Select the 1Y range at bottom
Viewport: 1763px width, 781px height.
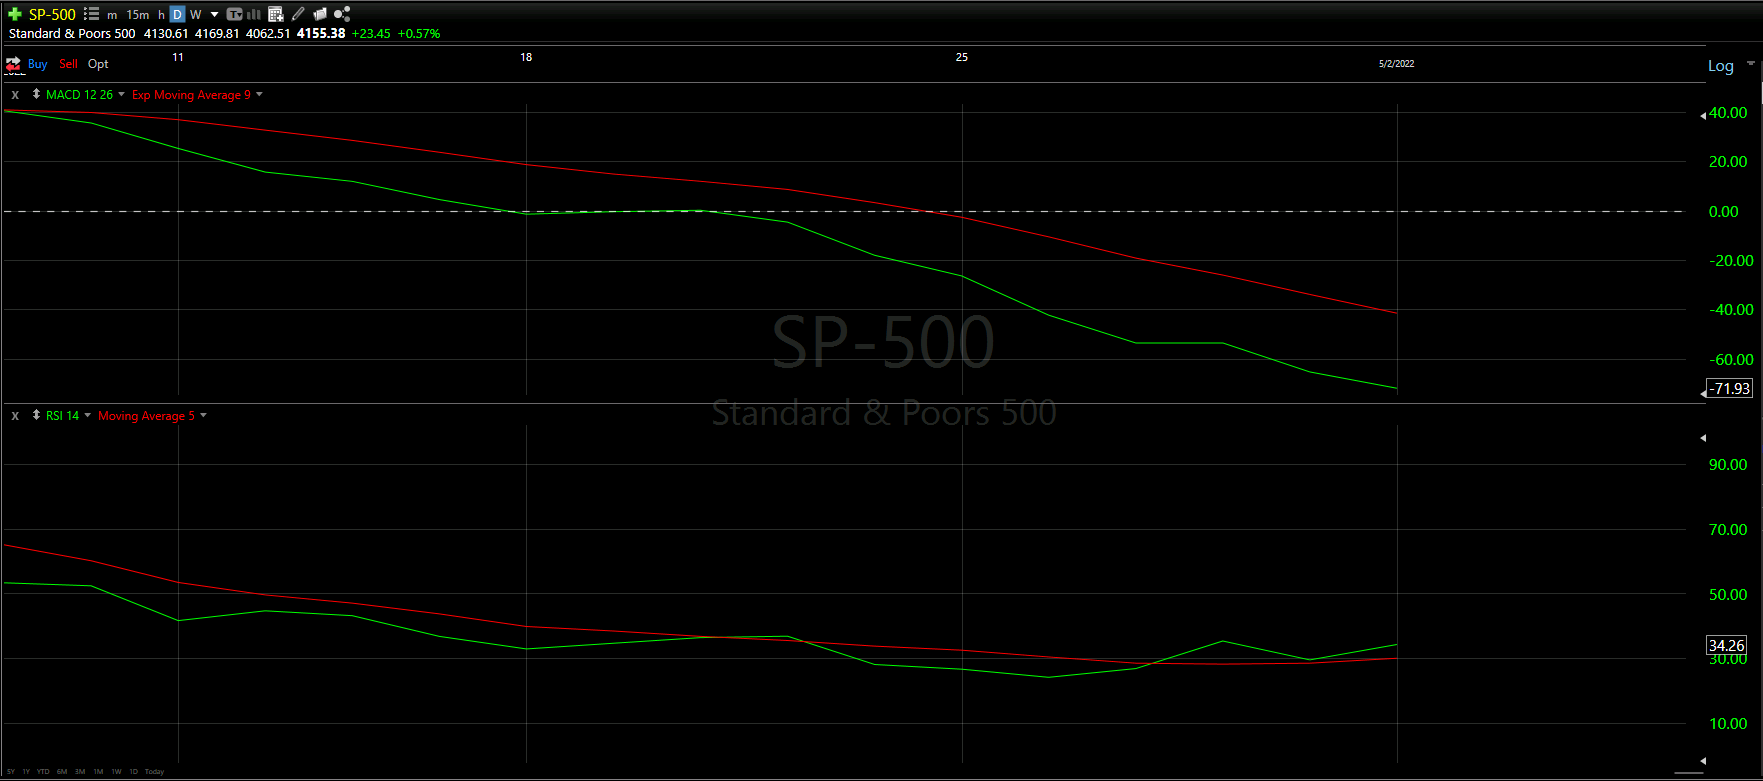[x=26, y=772]
